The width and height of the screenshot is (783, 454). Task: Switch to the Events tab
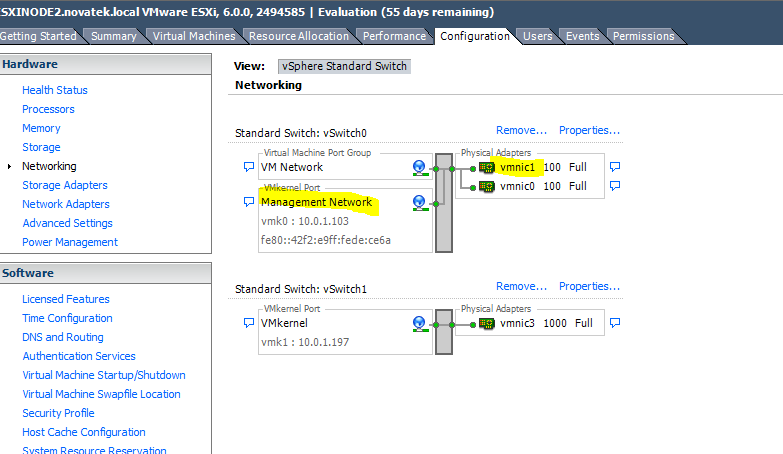[x=582, y=36]
